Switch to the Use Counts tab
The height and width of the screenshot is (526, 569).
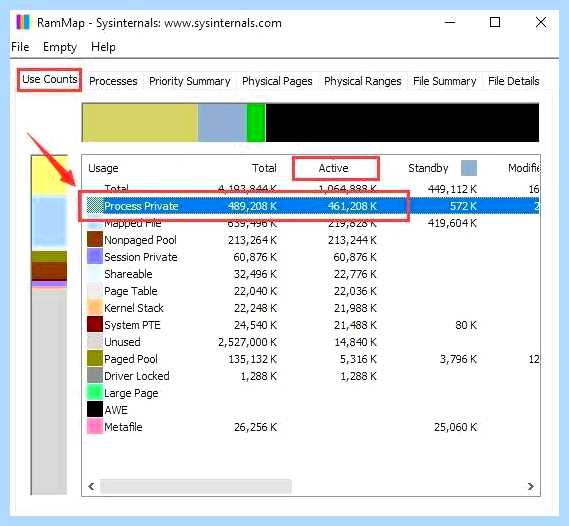coord(49,79)
